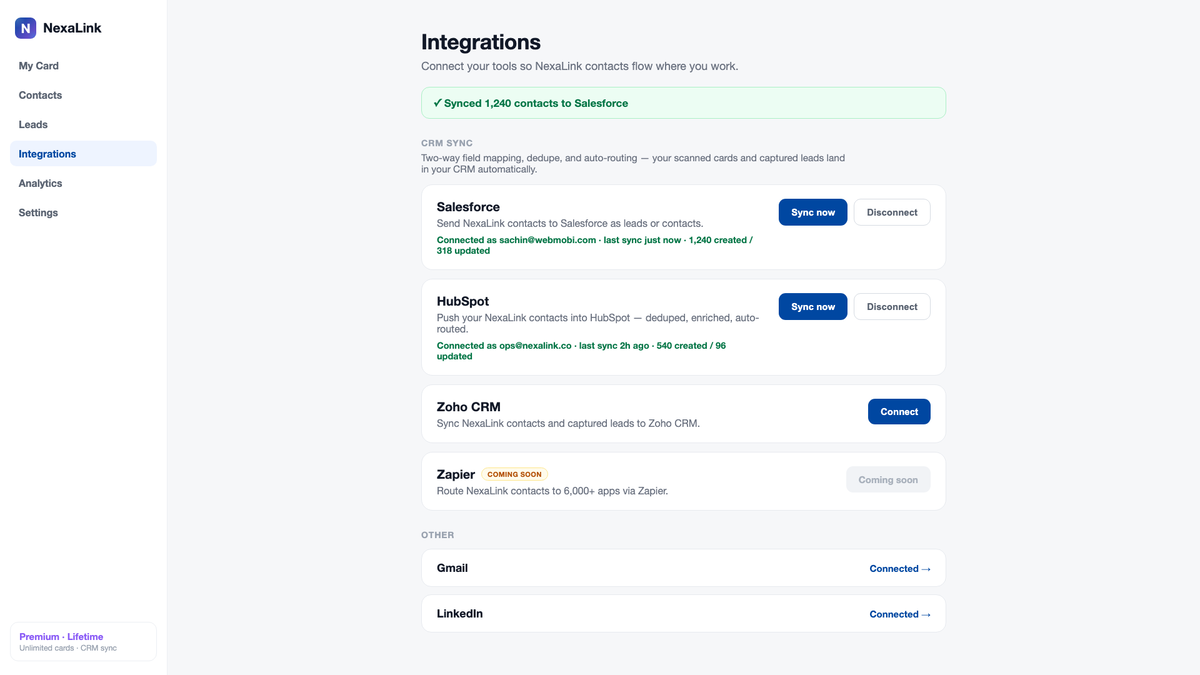Click Salesforce connected status text
Viewport: 1200px width, 675px height.
tap(595, 246)
